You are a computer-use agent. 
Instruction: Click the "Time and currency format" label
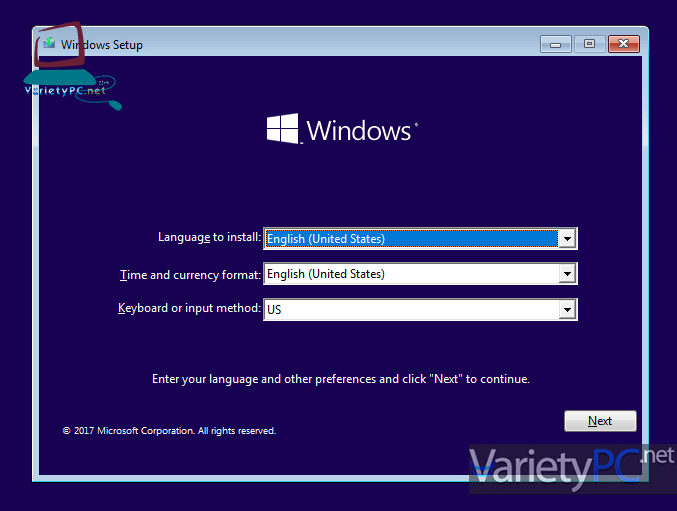coord(190,274)
